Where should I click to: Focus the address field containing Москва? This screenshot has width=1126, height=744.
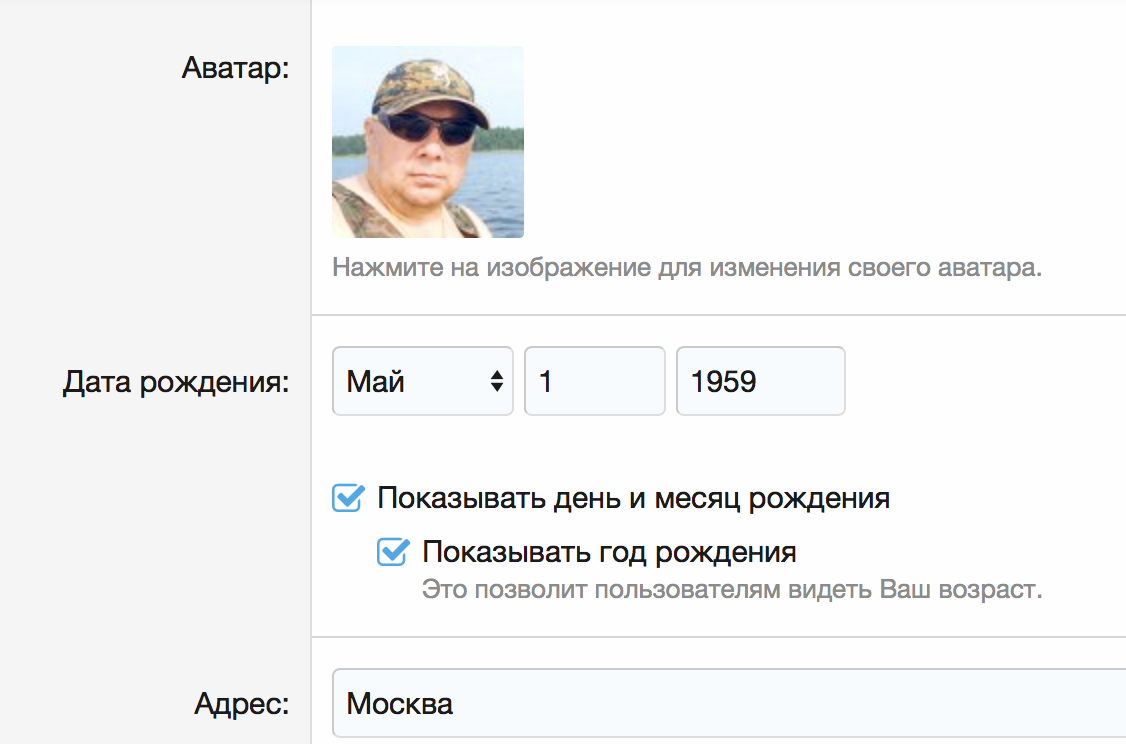[700, 704]
